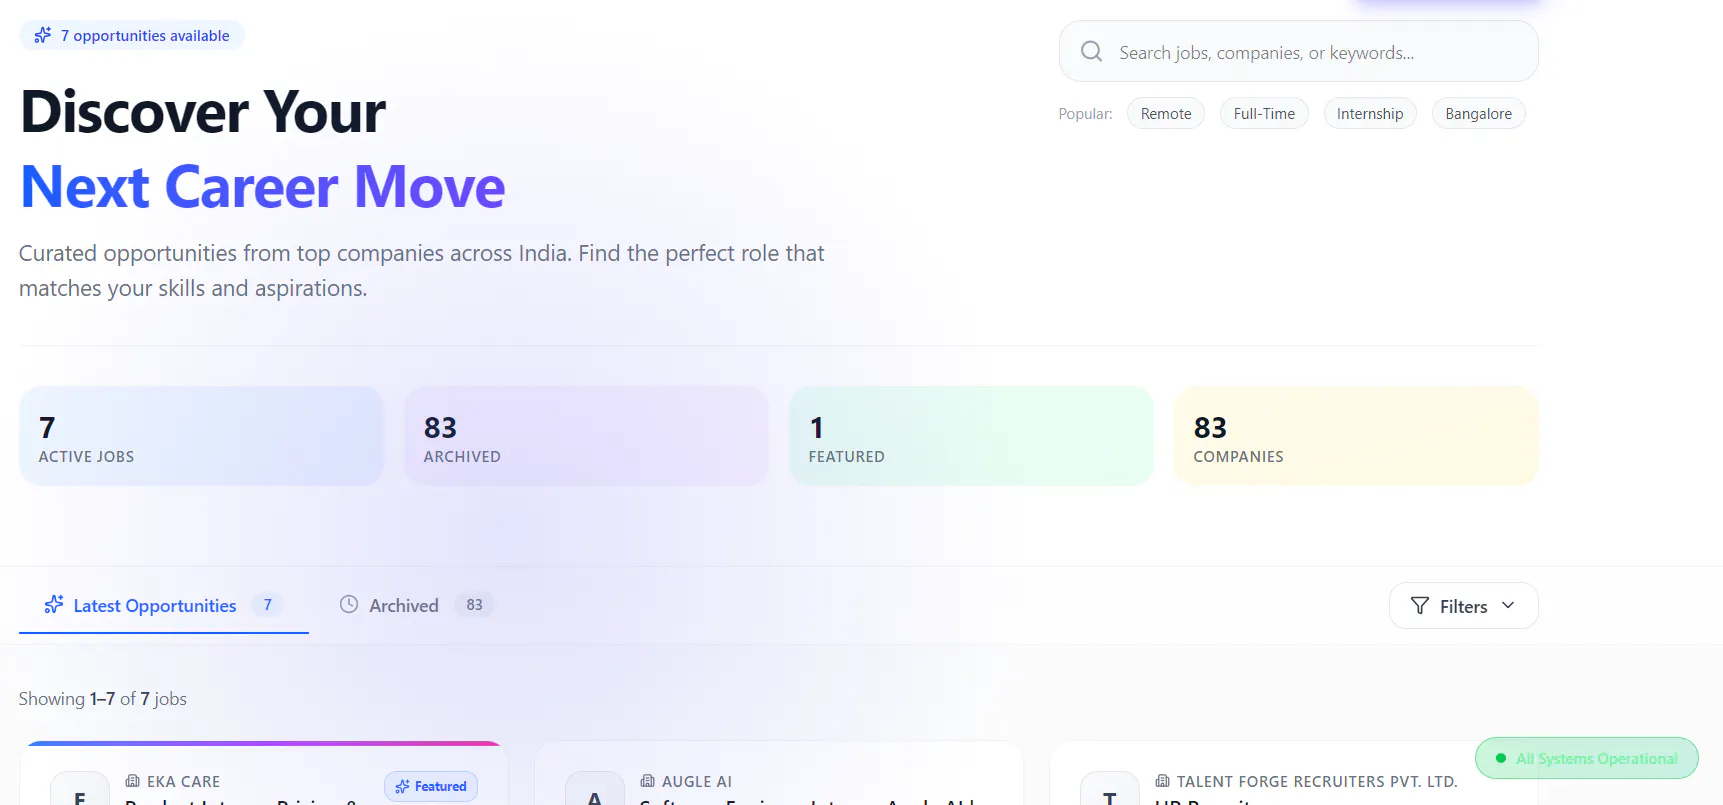Click the clock icon on Archived tab
This screenshot has width=1723, height=805.
[x=349, y=604]
